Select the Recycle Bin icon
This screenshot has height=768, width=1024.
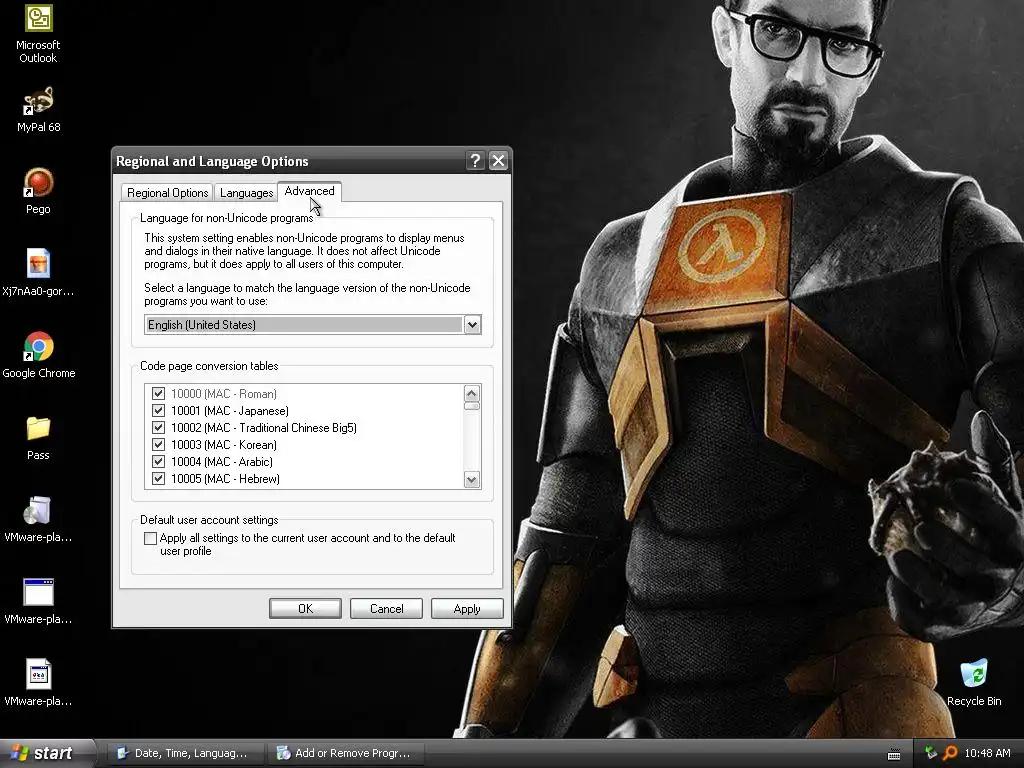tap(974, 683)
